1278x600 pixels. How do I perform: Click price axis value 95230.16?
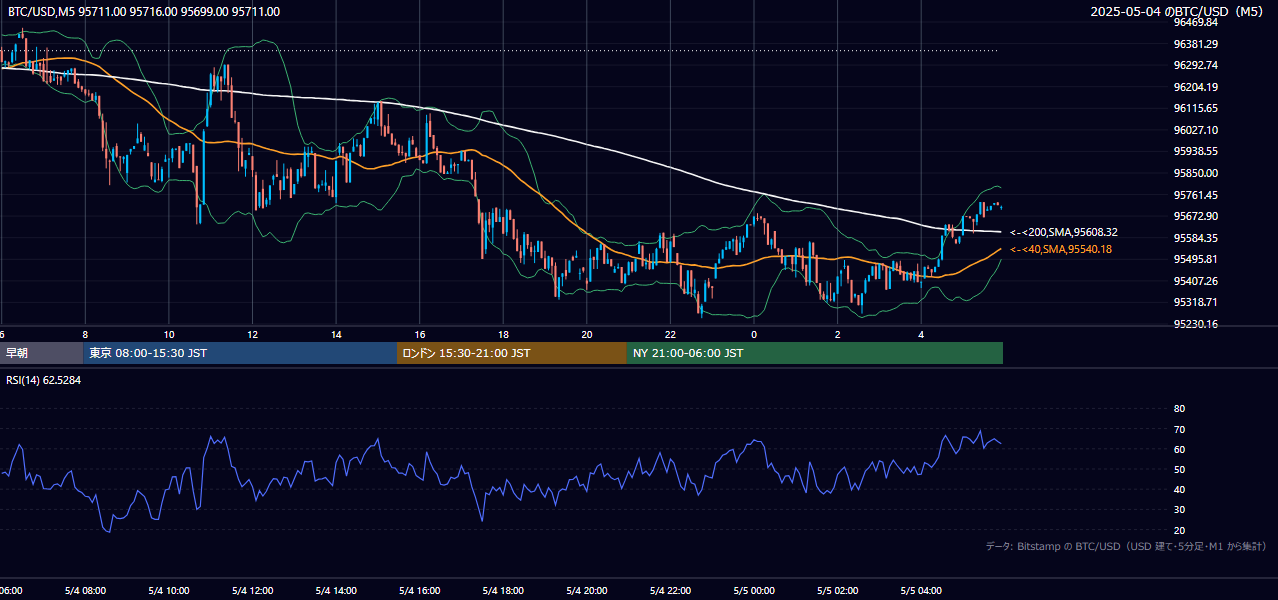(x=1196, y=324)
